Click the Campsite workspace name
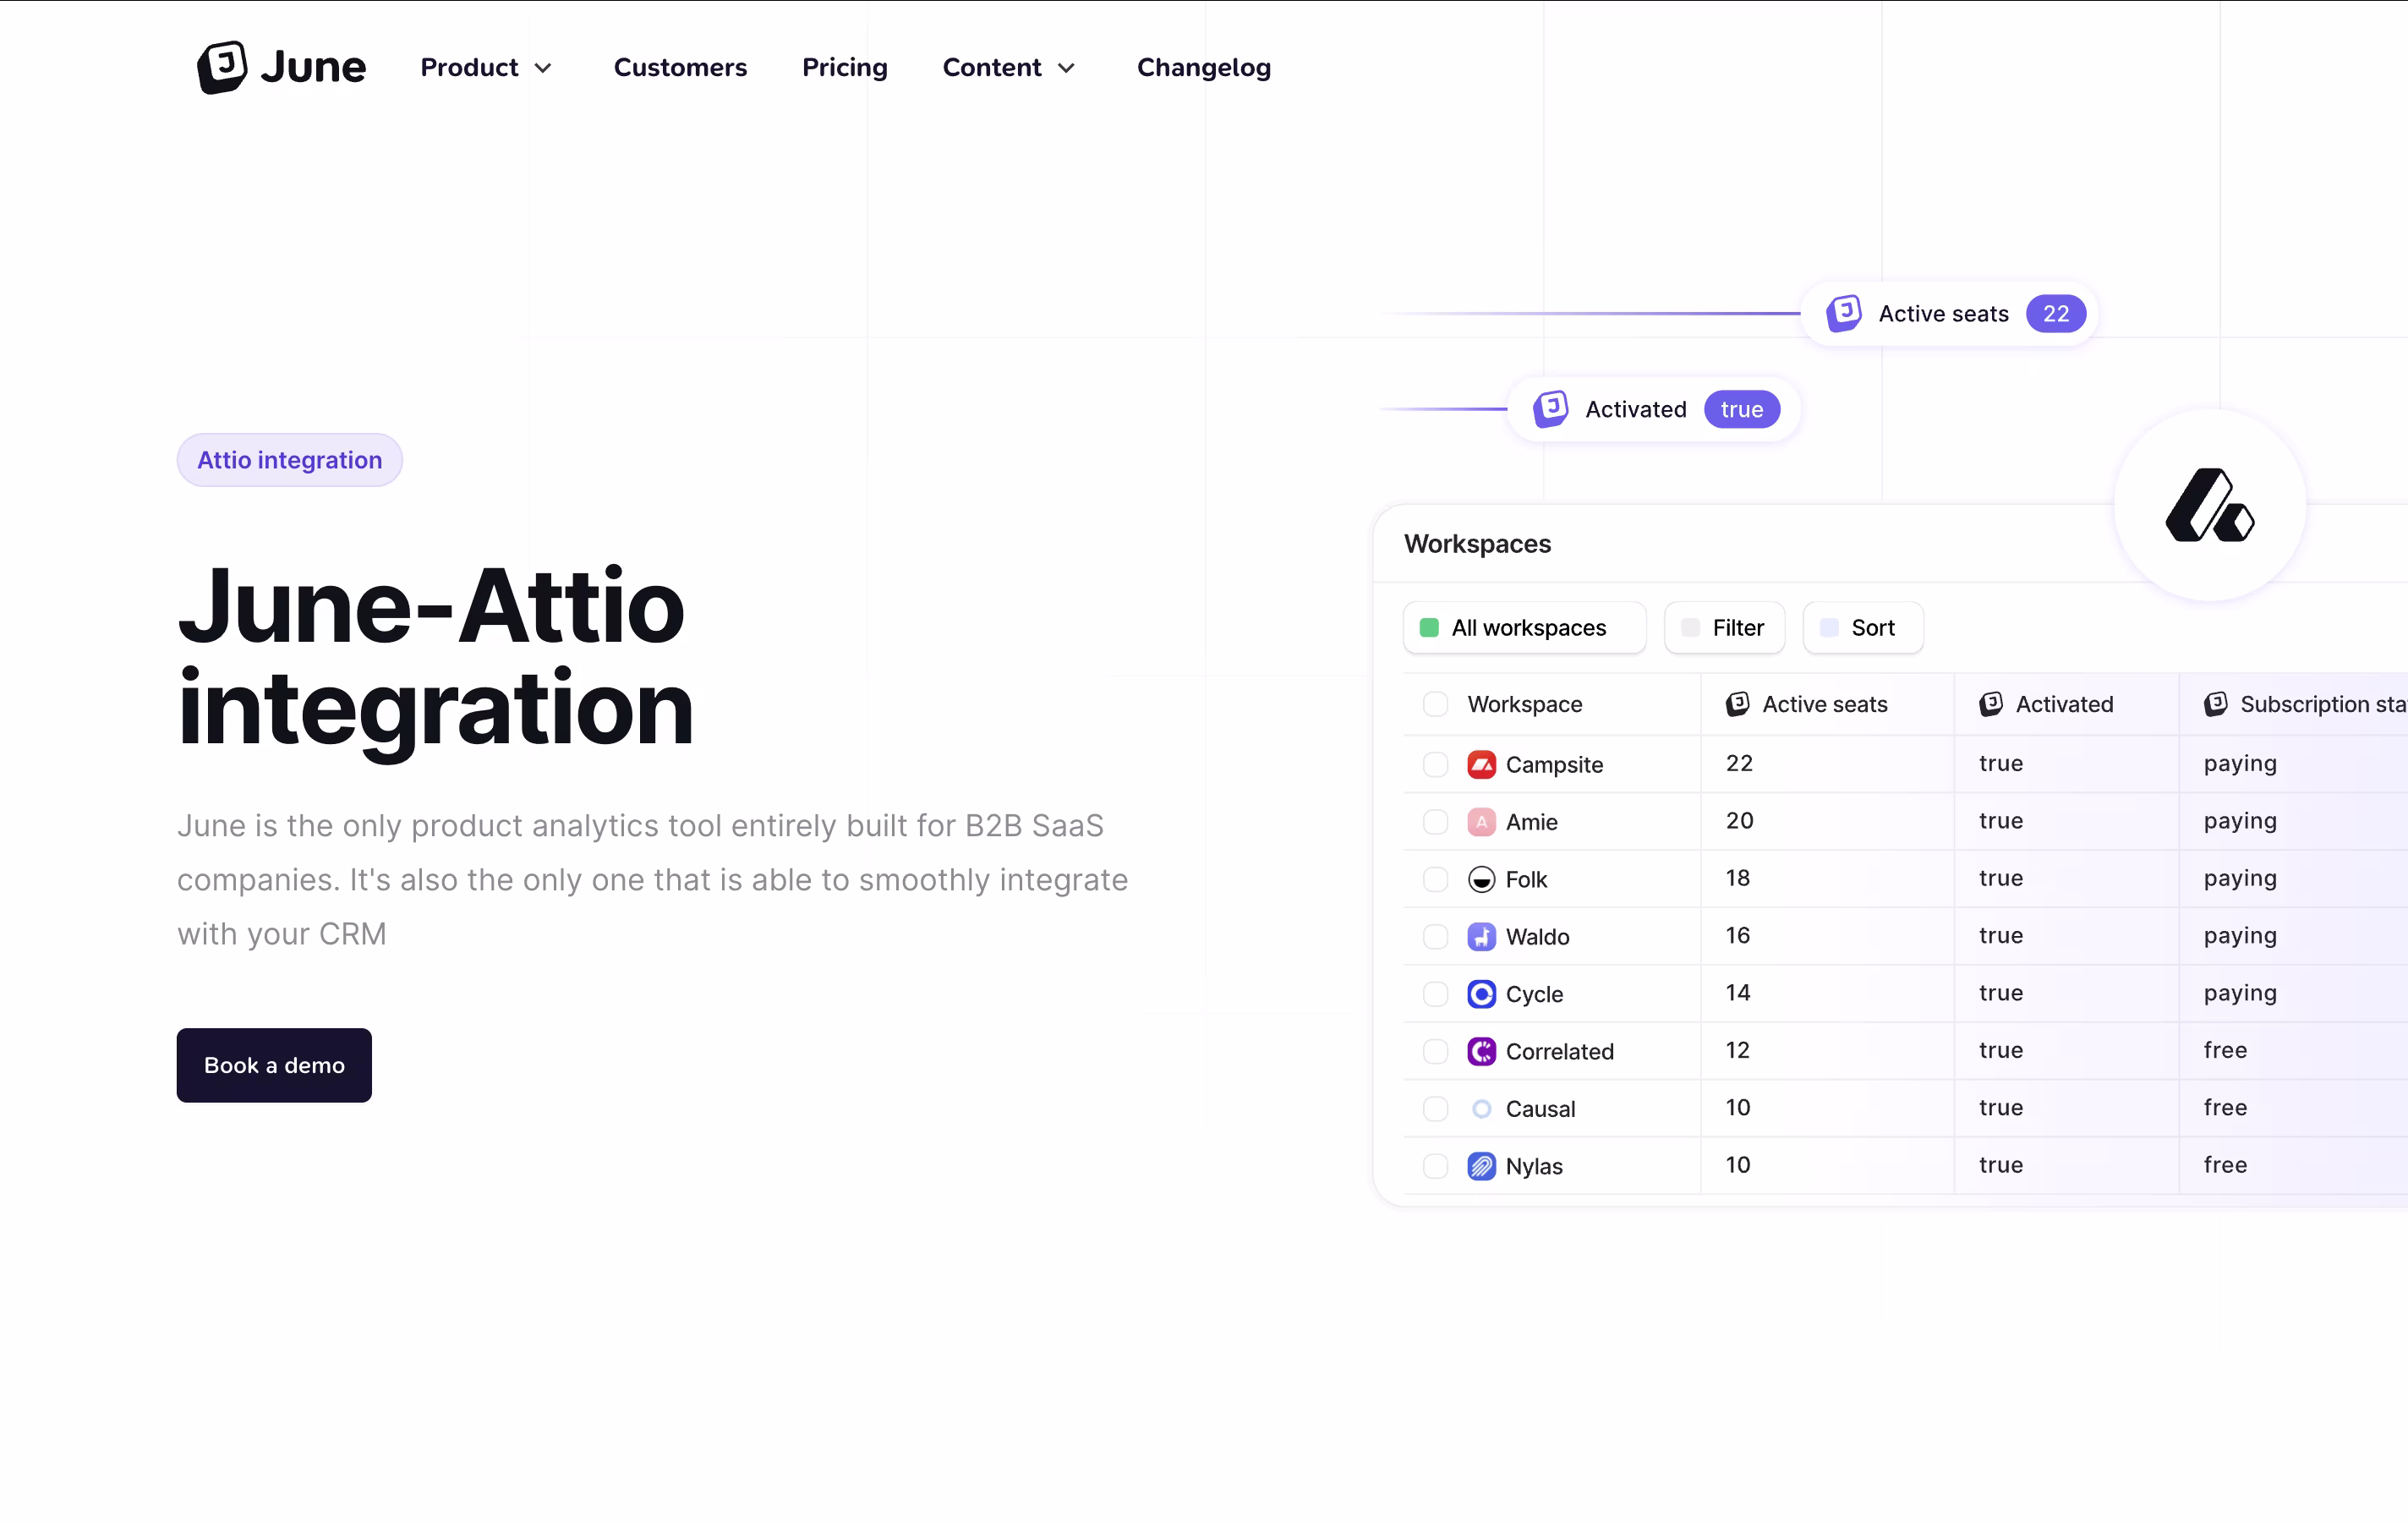 click(x=1554, y=764)
